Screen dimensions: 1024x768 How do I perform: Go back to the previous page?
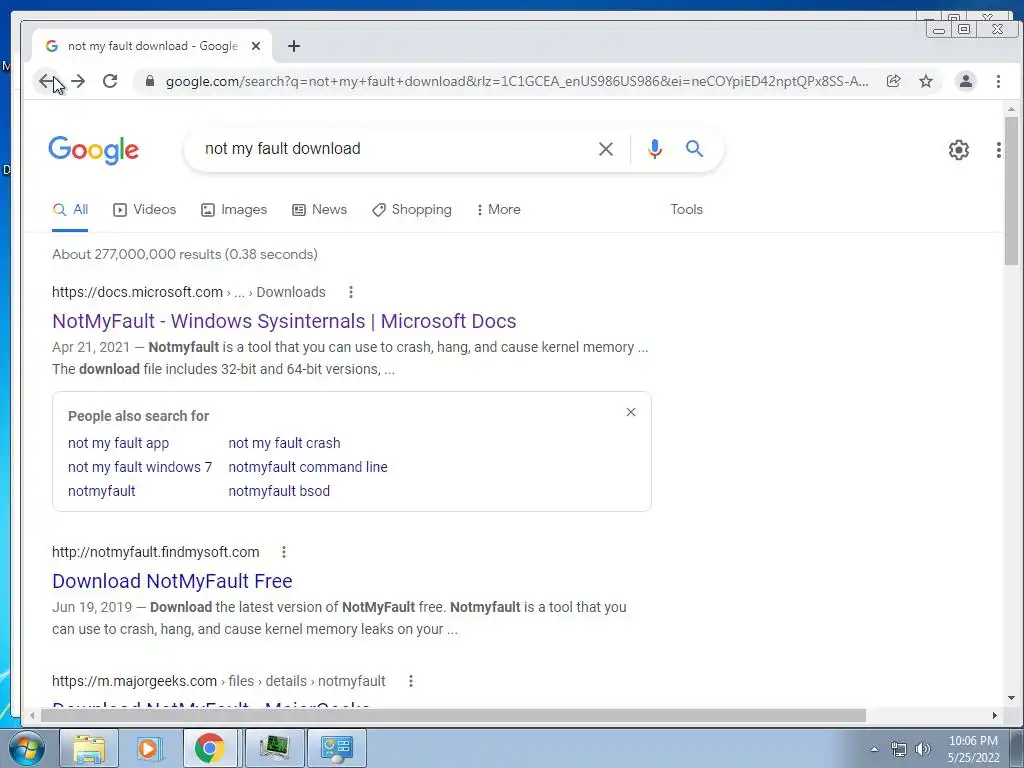[45, 81]
